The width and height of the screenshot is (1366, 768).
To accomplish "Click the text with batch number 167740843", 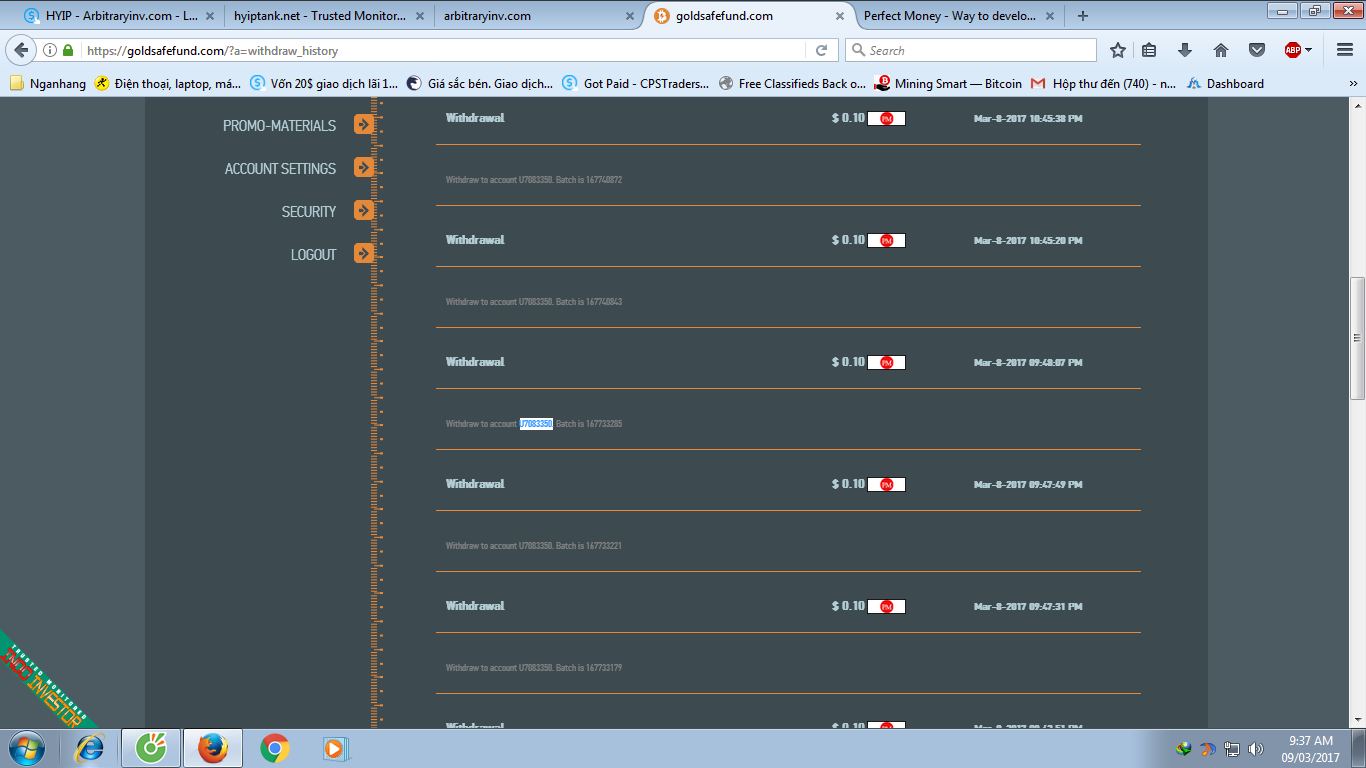I will [x=534, y=302].
